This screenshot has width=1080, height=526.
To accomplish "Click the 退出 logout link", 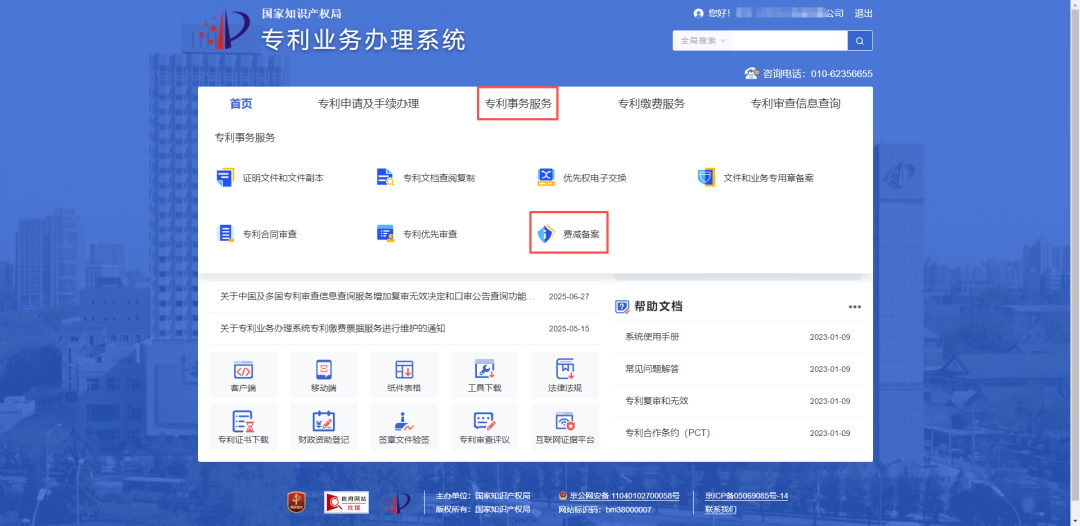I will pyautogui.click(x=864, y=13).
